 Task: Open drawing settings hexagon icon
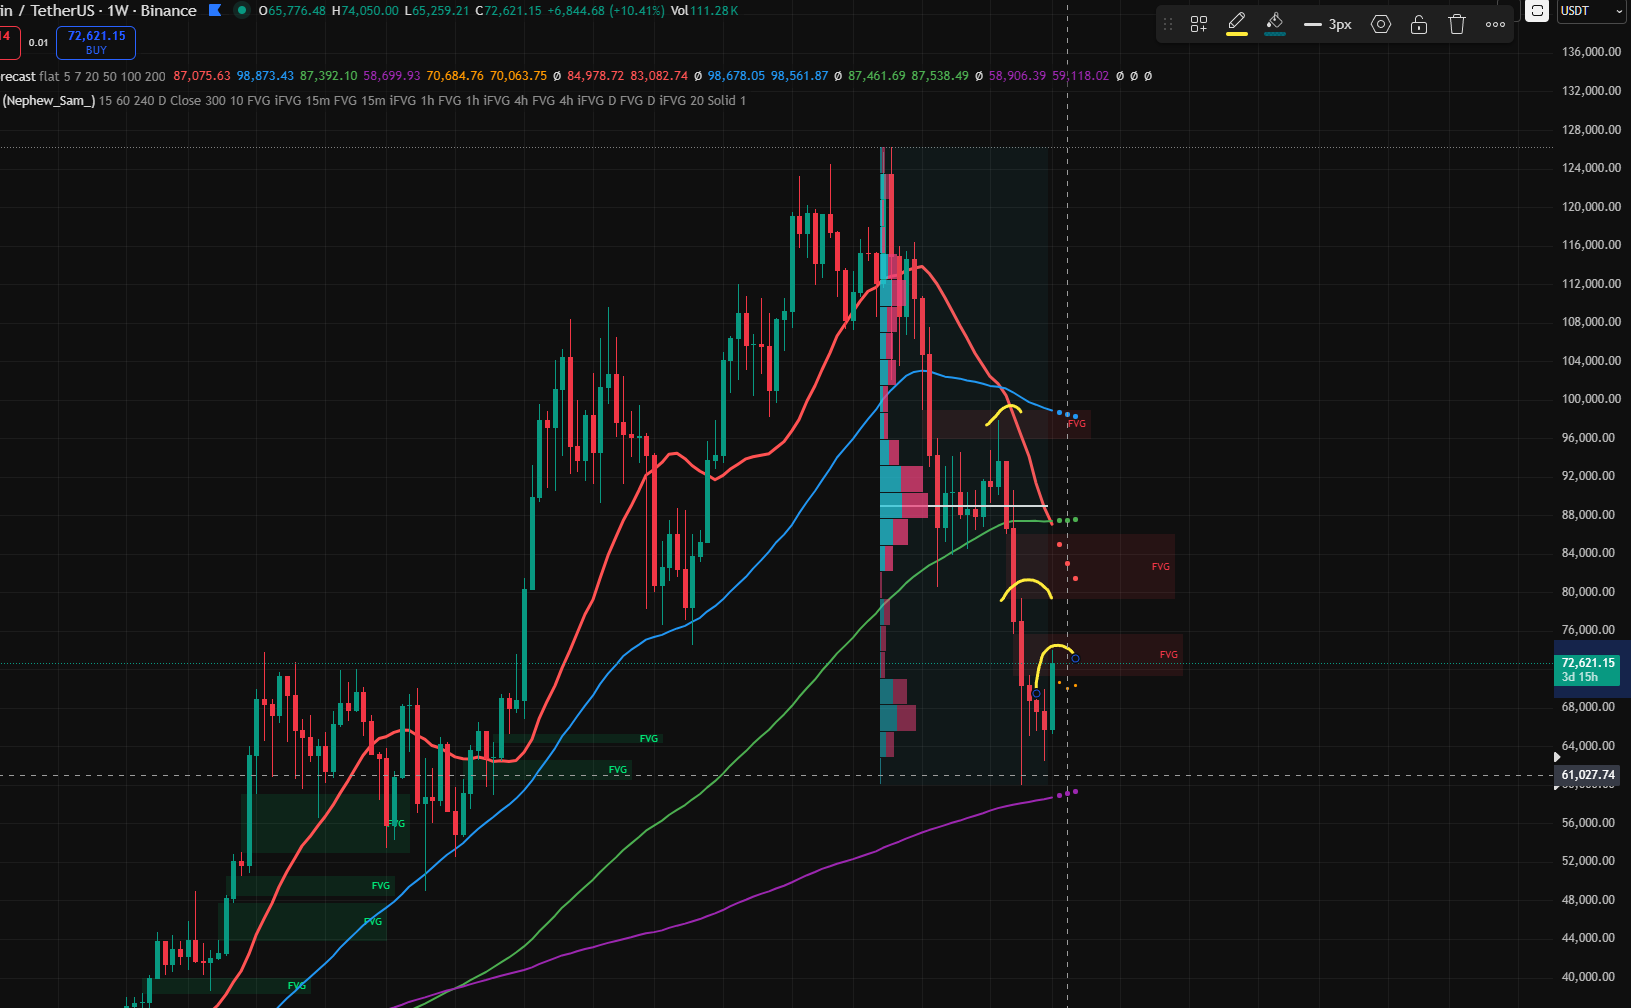(x=1381, y=25)
